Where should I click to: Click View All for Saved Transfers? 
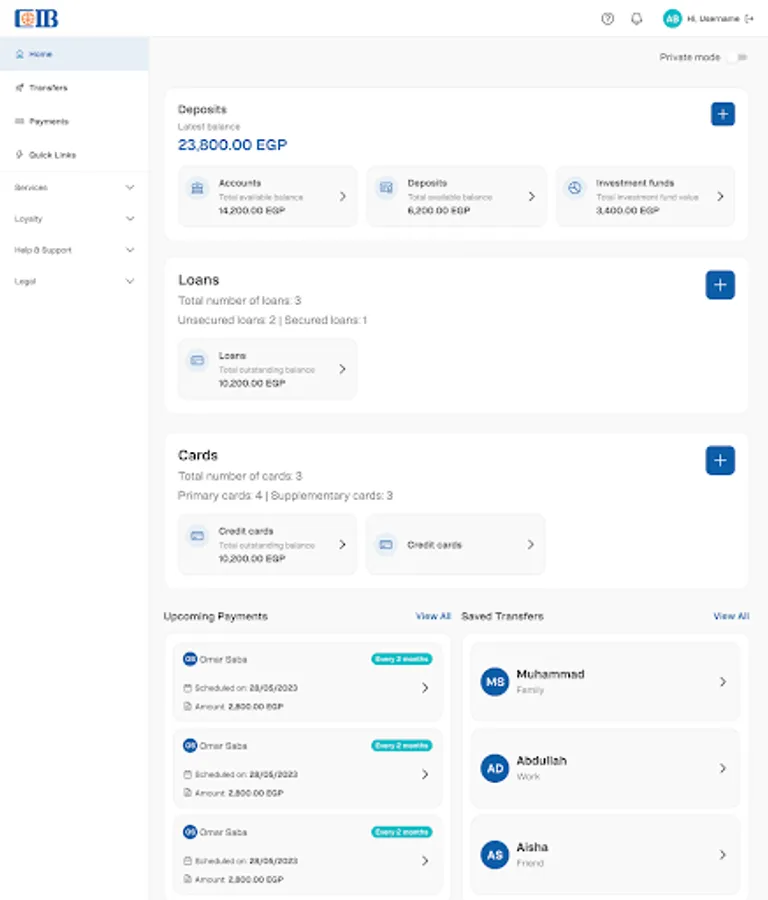(731, 616)
